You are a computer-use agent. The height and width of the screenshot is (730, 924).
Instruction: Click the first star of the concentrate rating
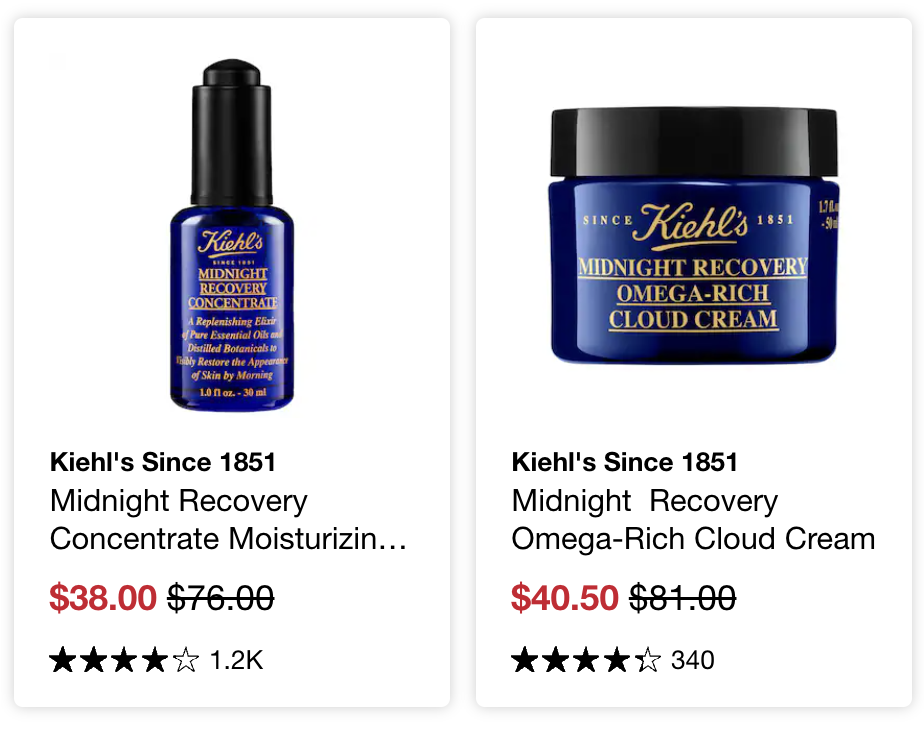click(62, 659)
